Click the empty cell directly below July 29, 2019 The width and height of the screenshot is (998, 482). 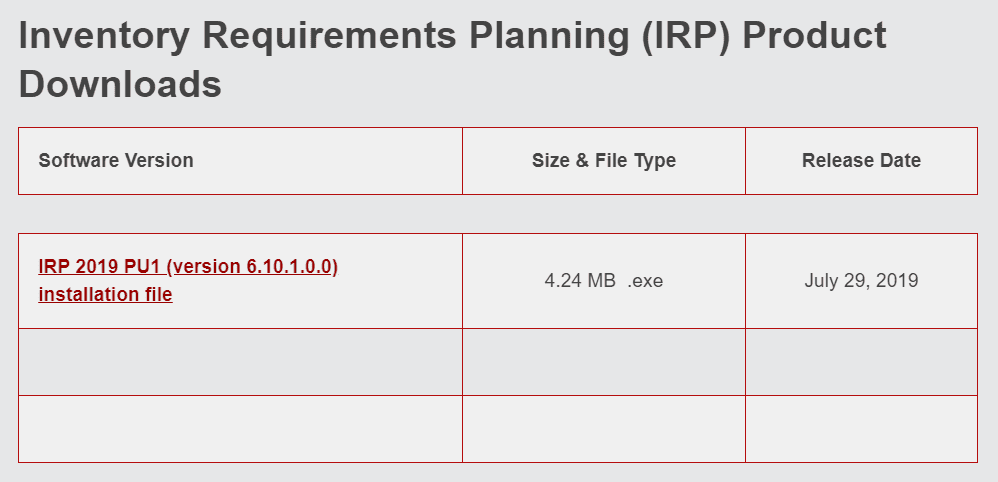[x=861, y=362]
